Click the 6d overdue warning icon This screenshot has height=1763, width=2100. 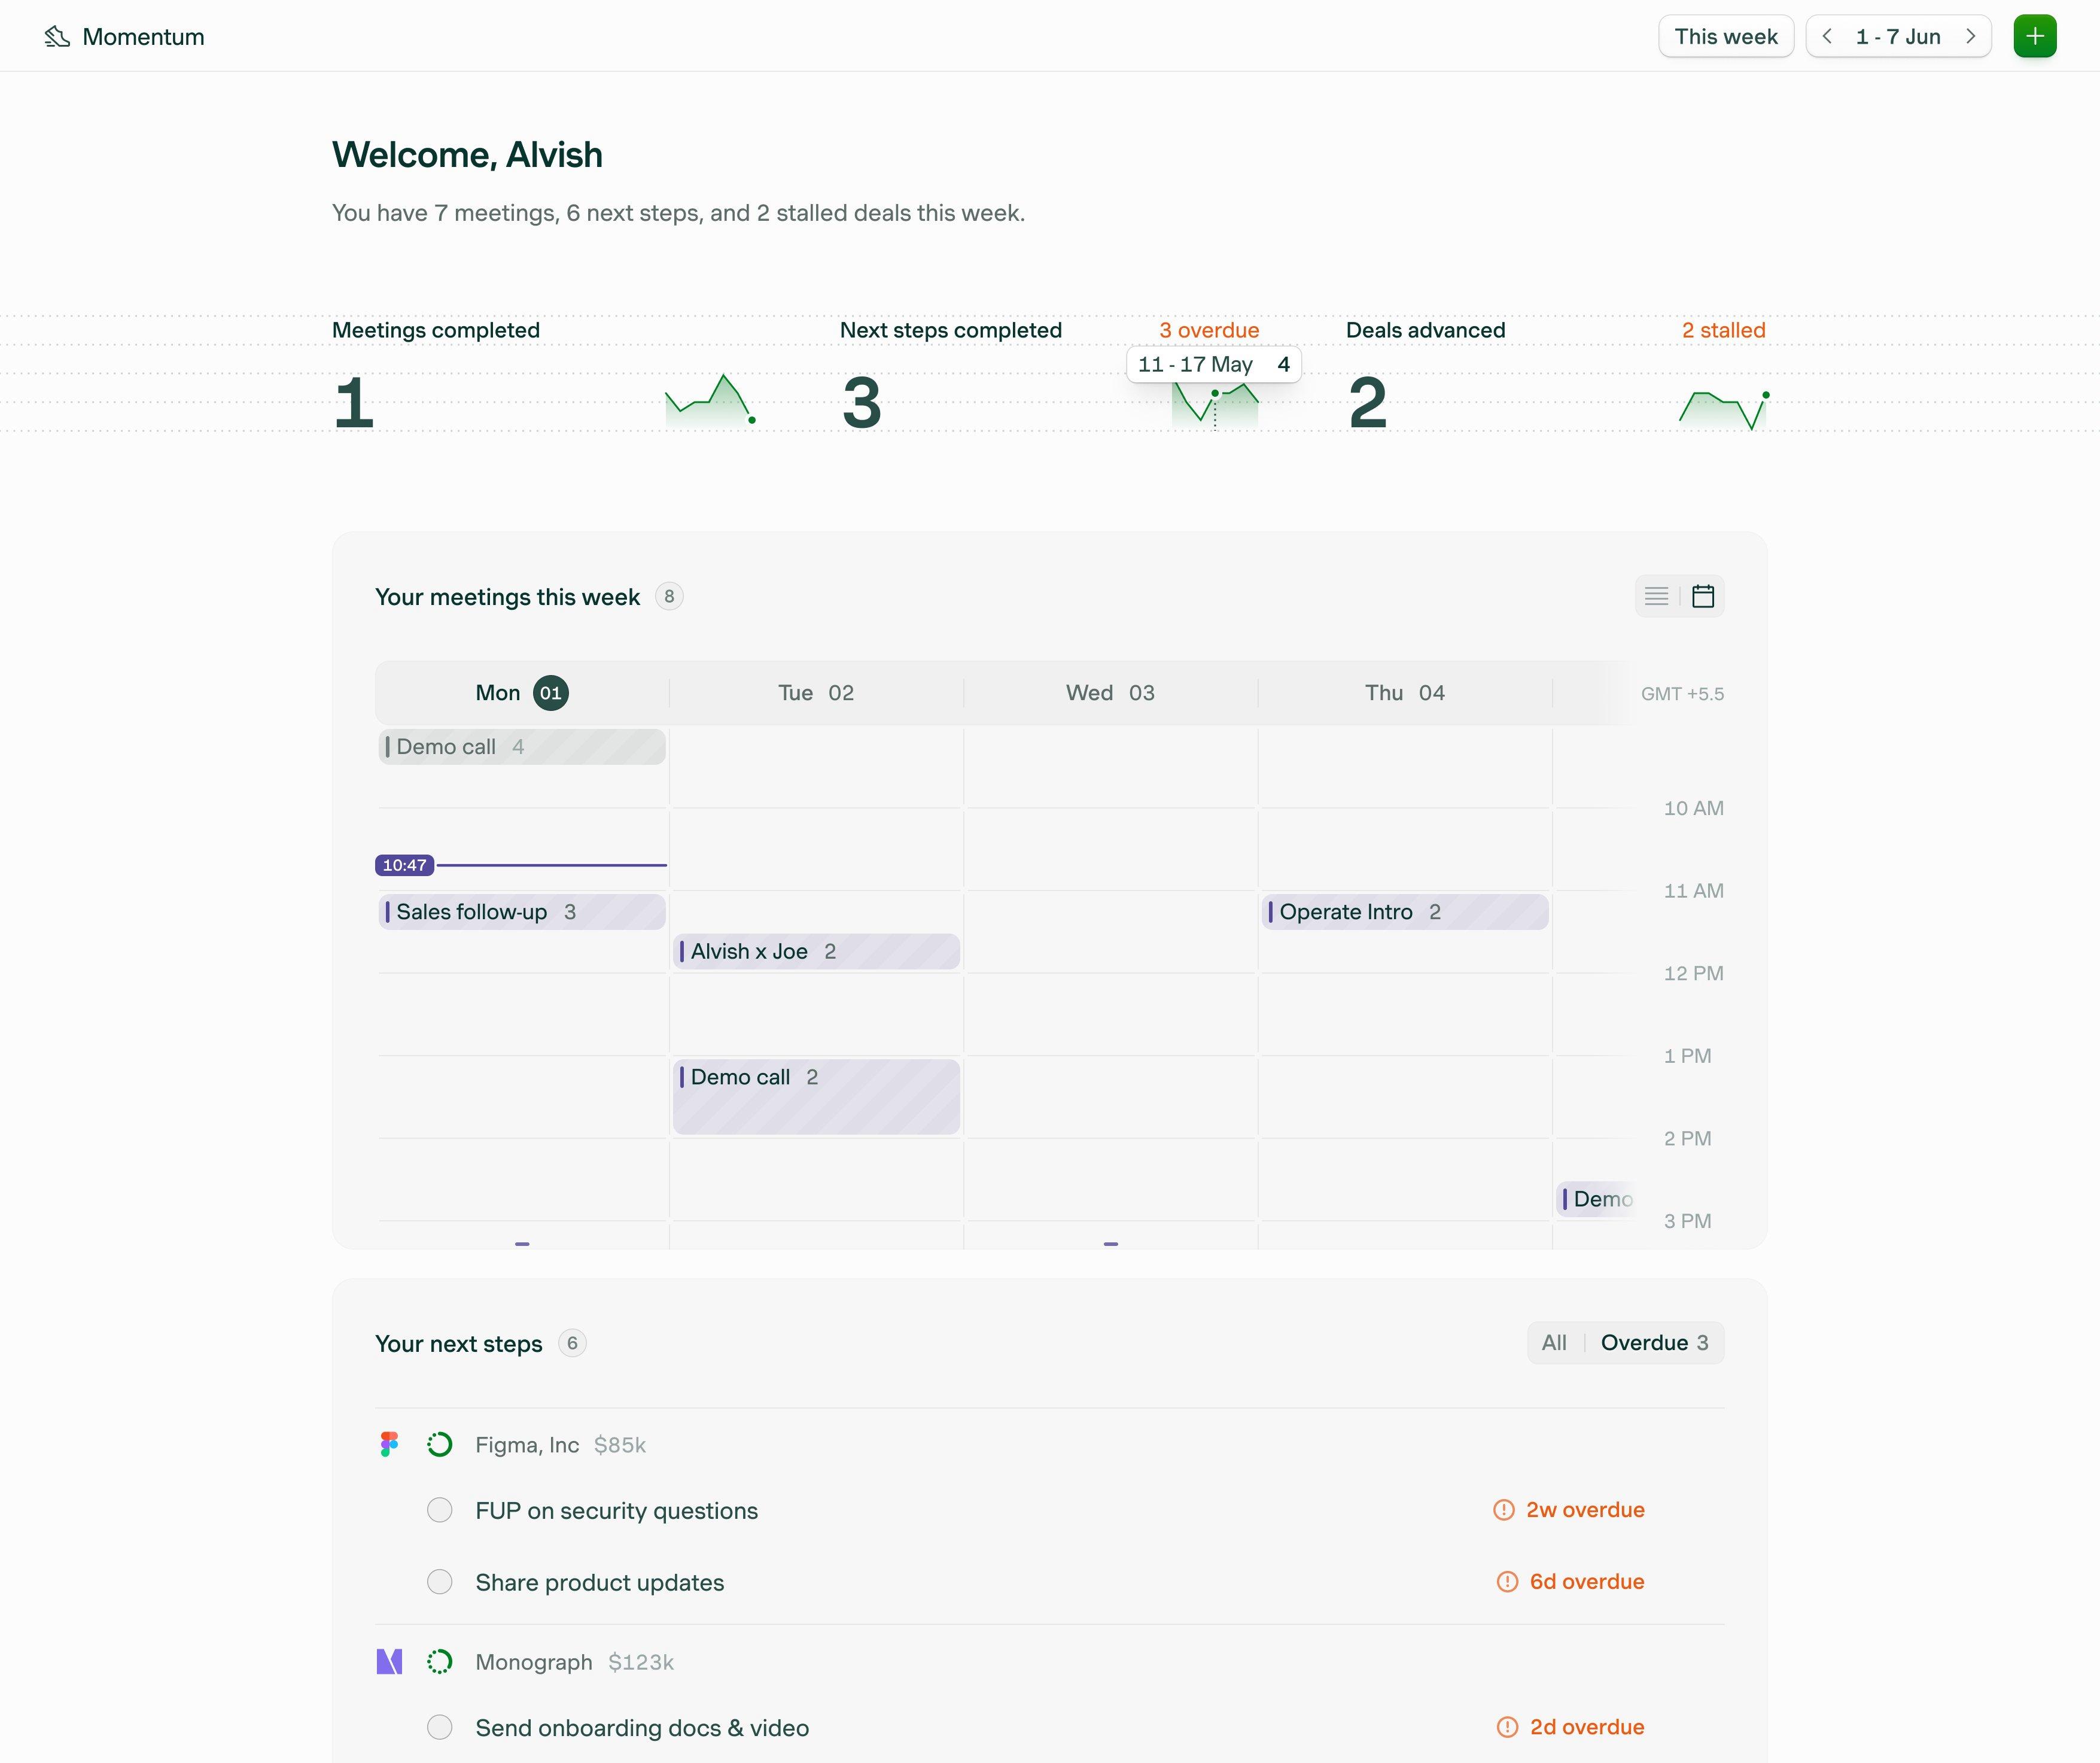(1507, 1582)
